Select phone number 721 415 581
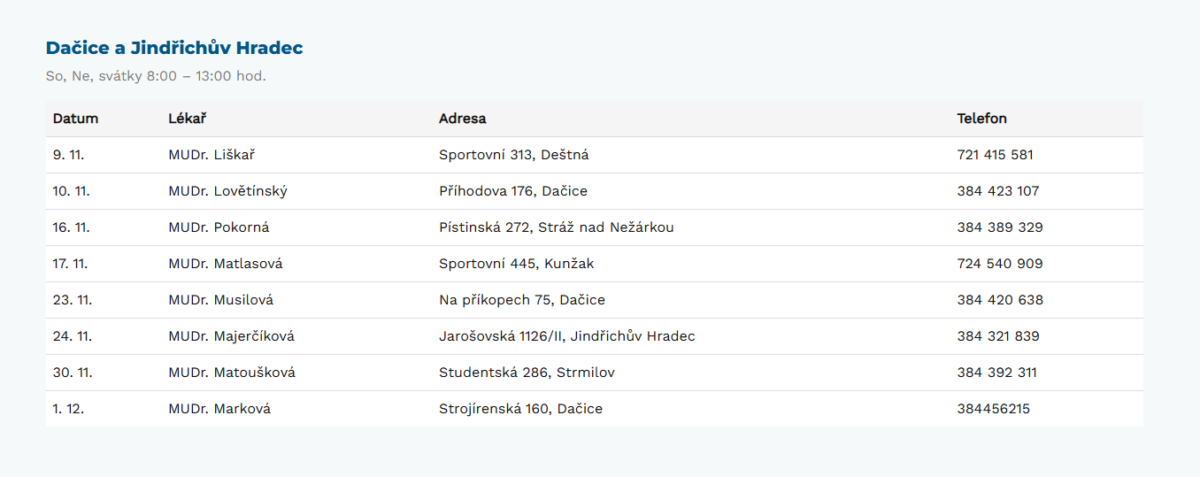This screenshot has width=1200, height=477. (x=994, y=155)
